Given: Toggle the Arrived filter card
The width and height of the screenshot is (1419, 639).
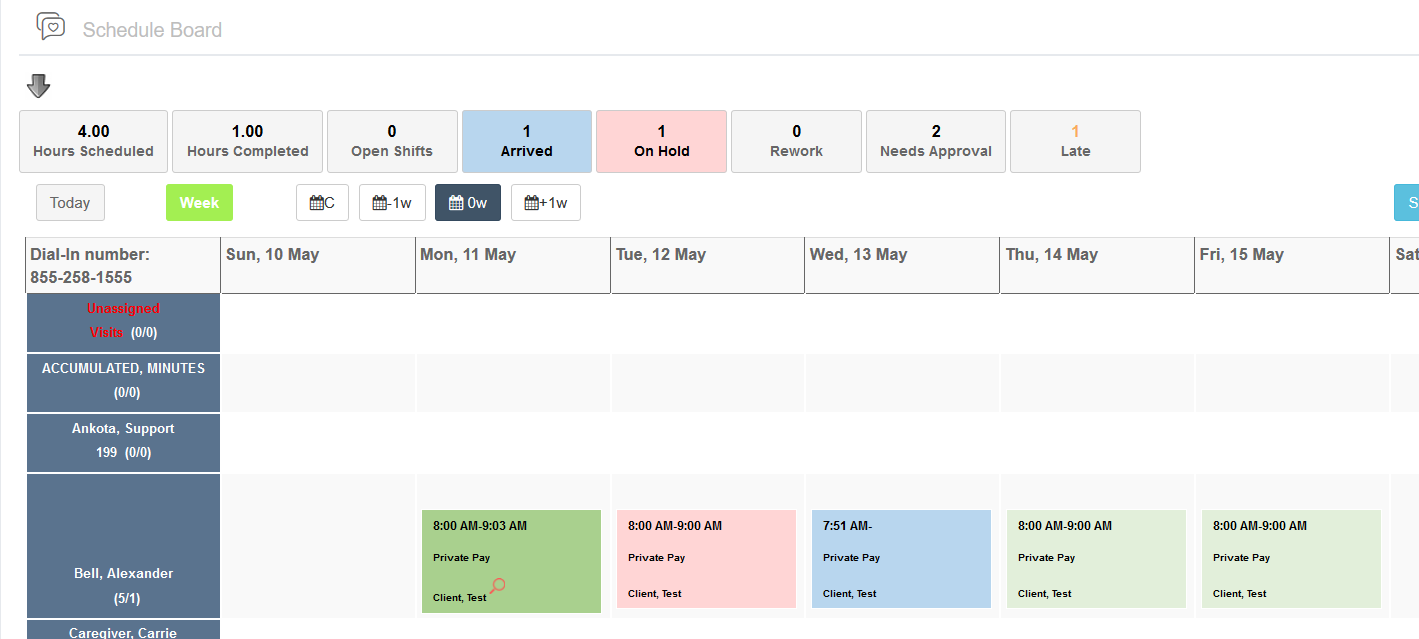Looking at the screenshot, I should tap(526, 141).
